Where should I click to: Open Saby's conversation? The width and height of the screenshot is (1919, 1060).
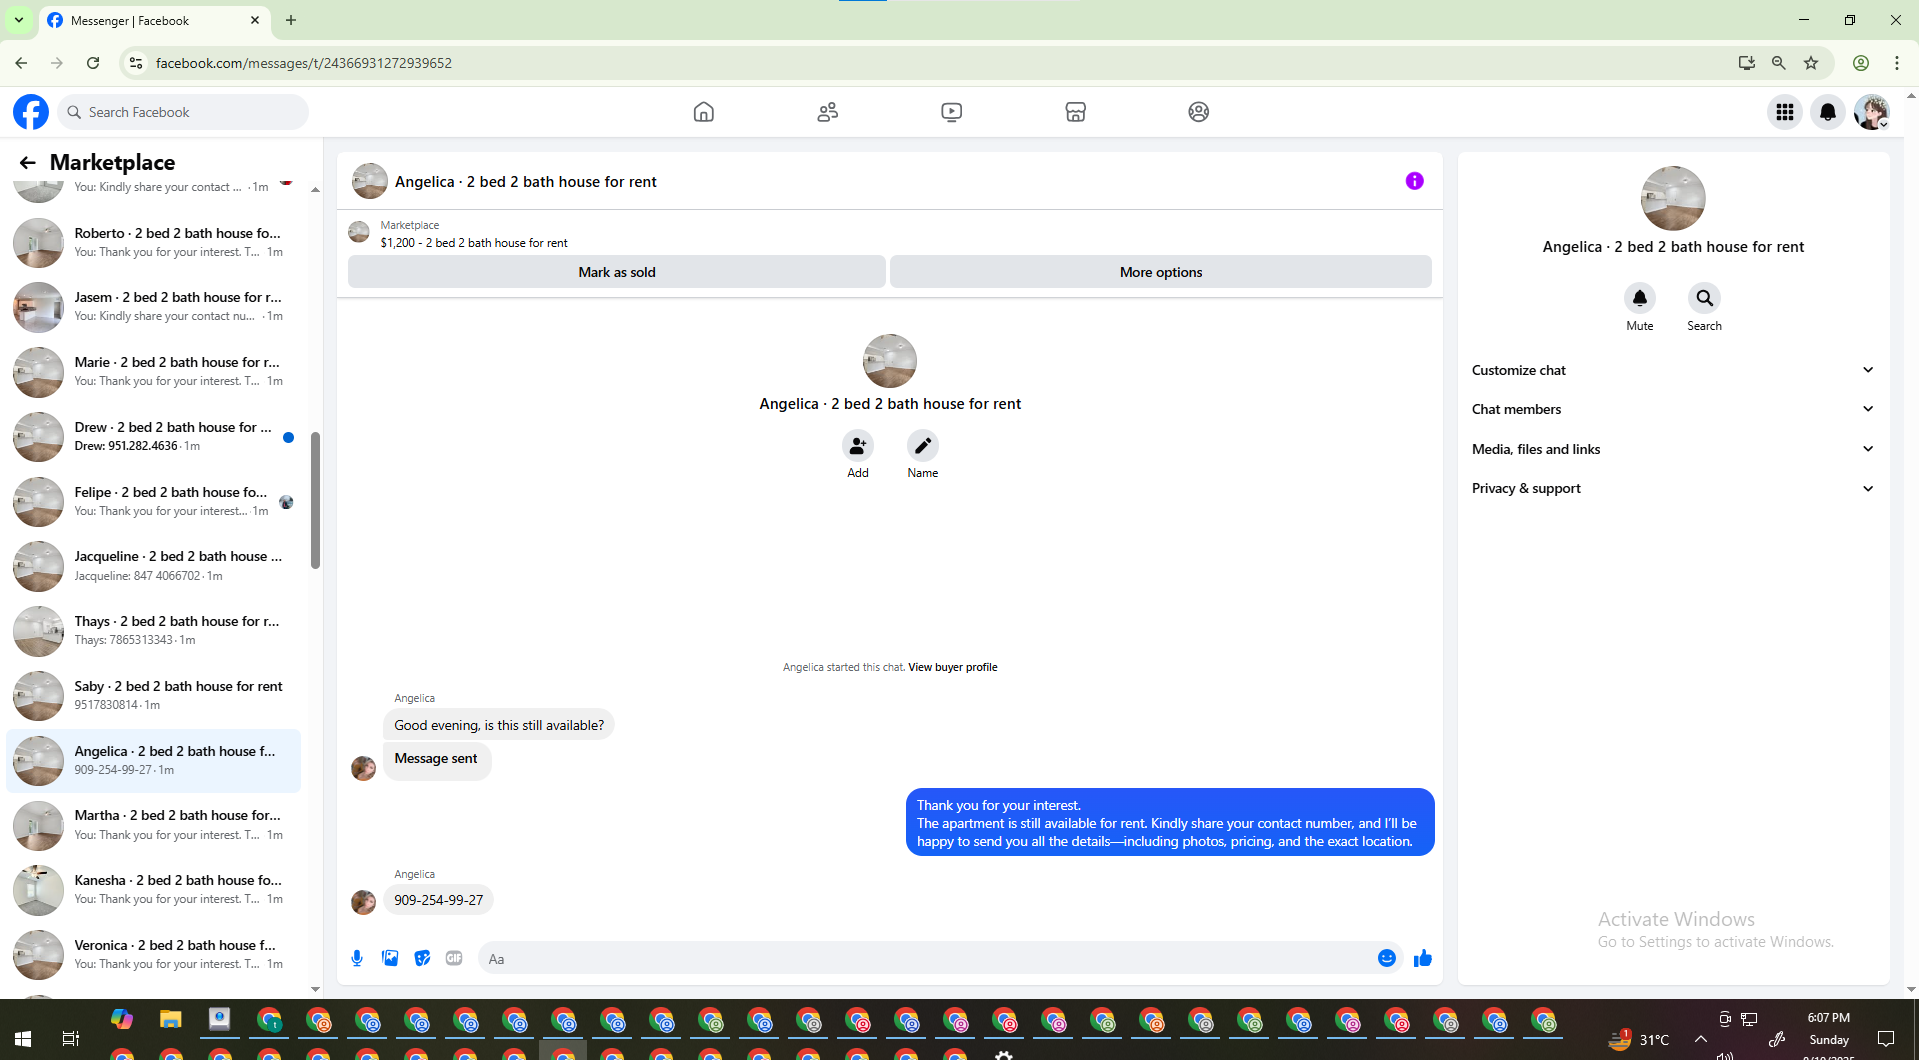point(153,696)
